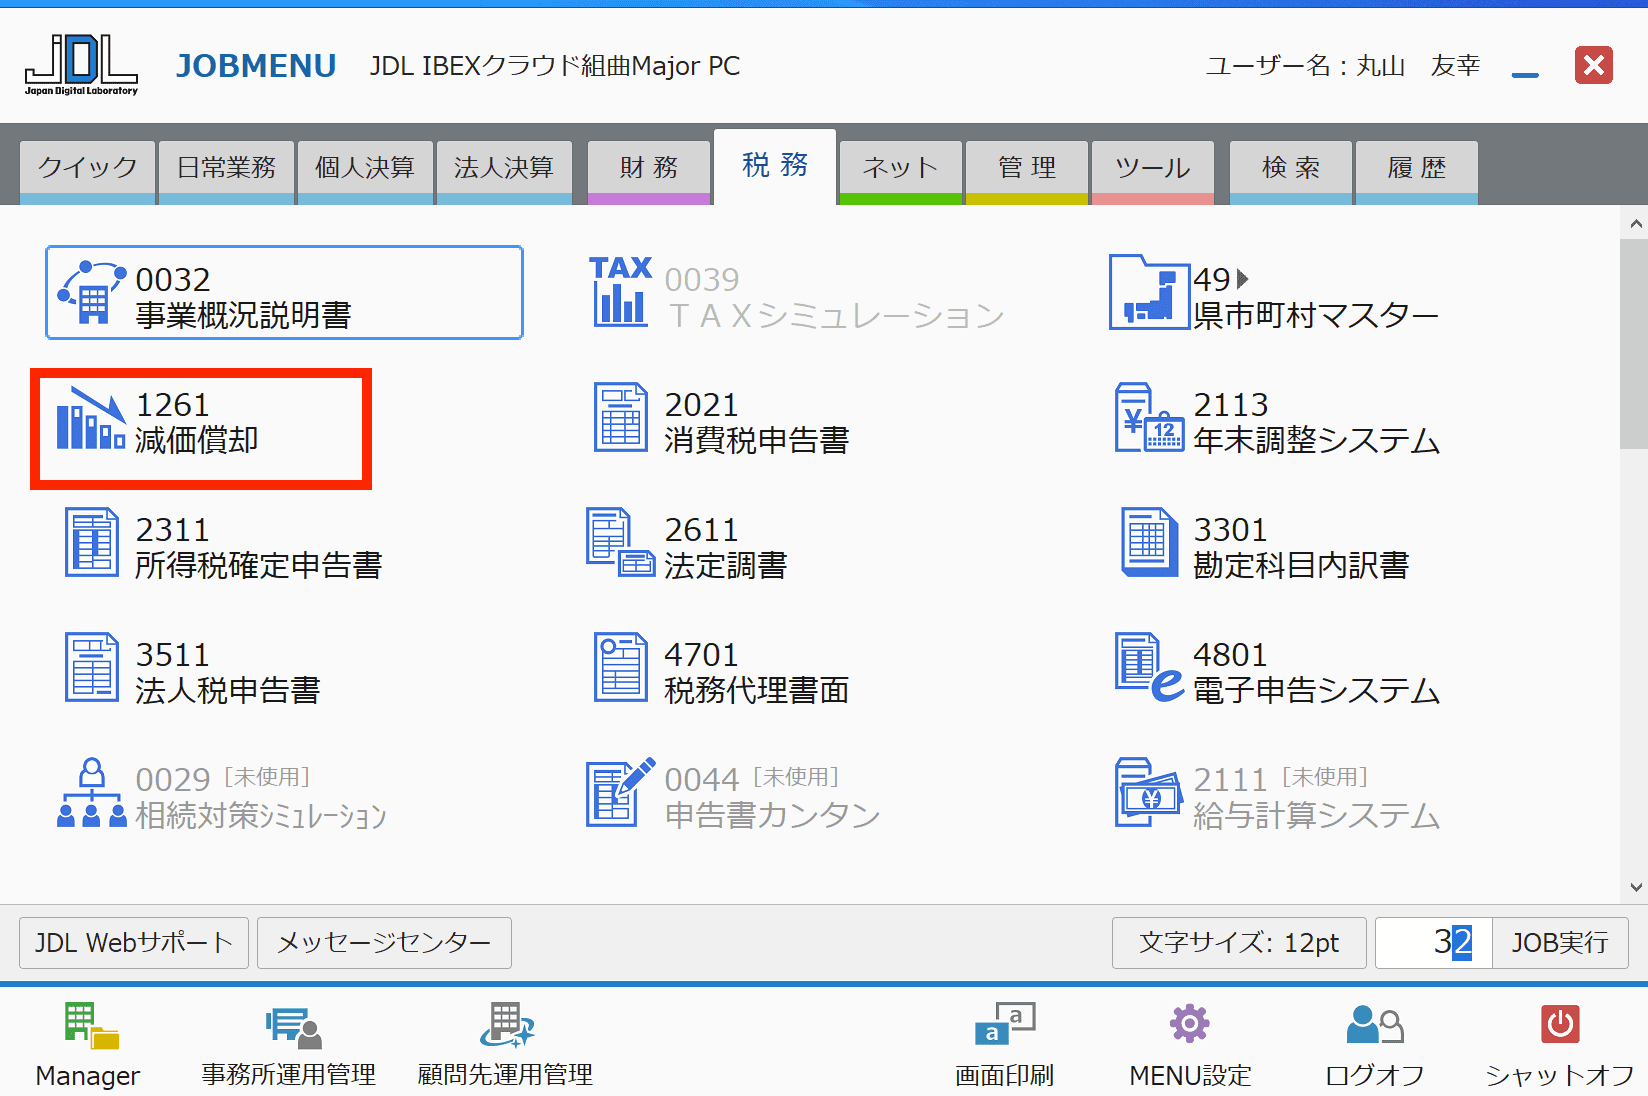Click the 減価償却 label text
The height and width of the screenshot is (1096, 1648).
tap(197, 440)
